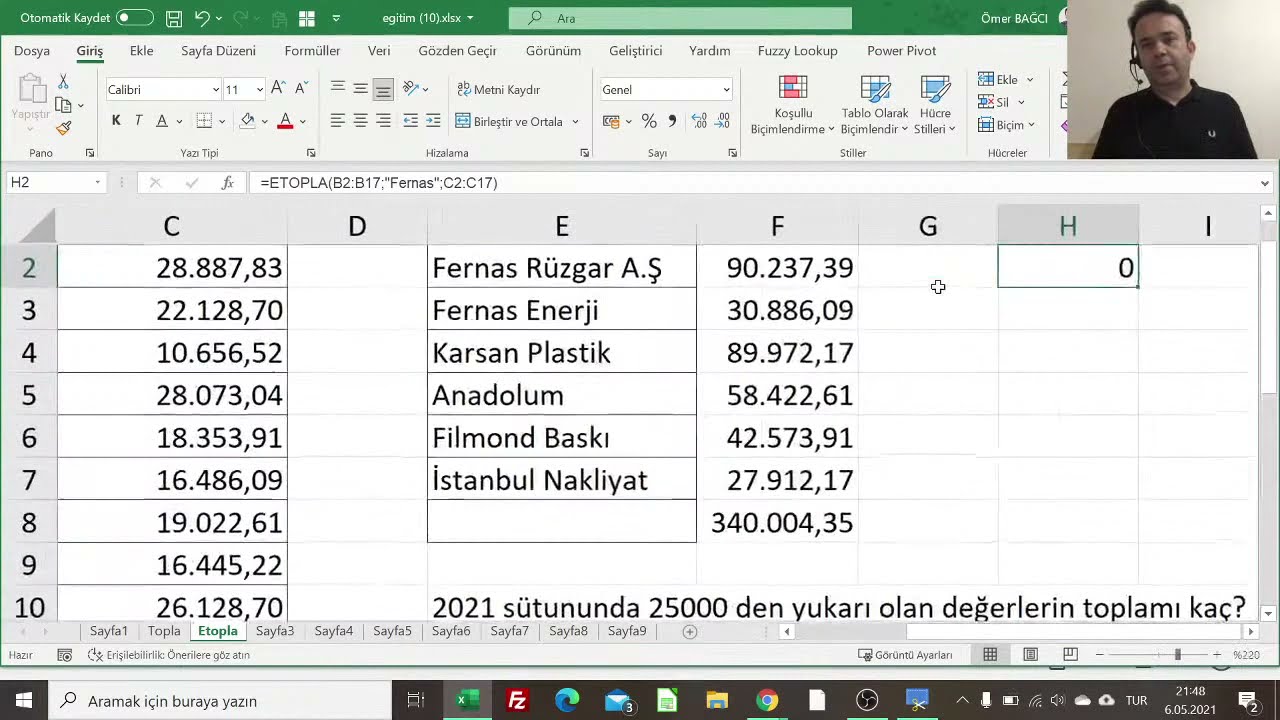Expand Birleştir ve Ortala dropdown arrow
This screenshot has height=720, width=1280.
tap(575, 122)
